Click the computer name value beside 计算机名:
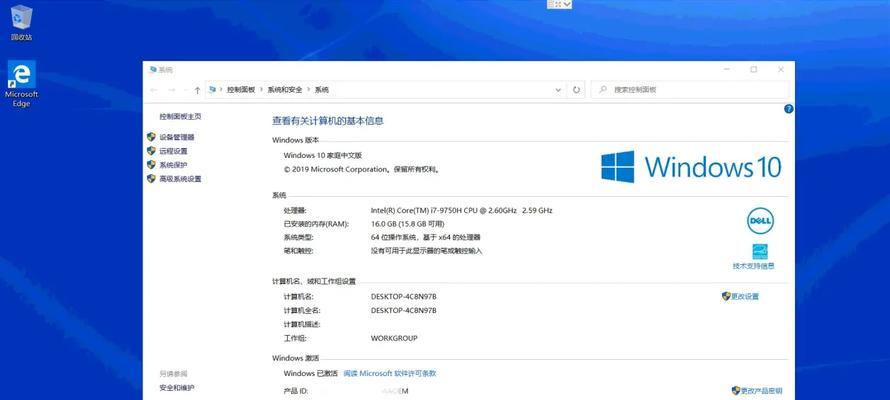This screenshot has height=400, width=890. click(404, 297)
